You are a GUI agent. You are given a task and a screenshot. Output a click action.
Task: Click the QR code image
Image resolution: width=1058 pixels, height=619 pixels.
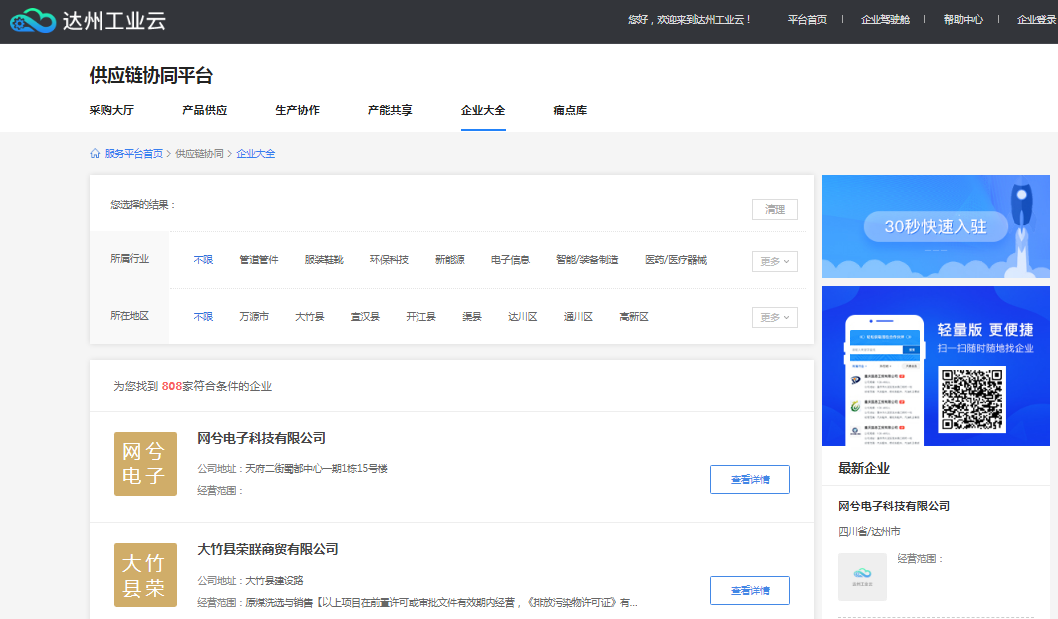coord(972,400)
